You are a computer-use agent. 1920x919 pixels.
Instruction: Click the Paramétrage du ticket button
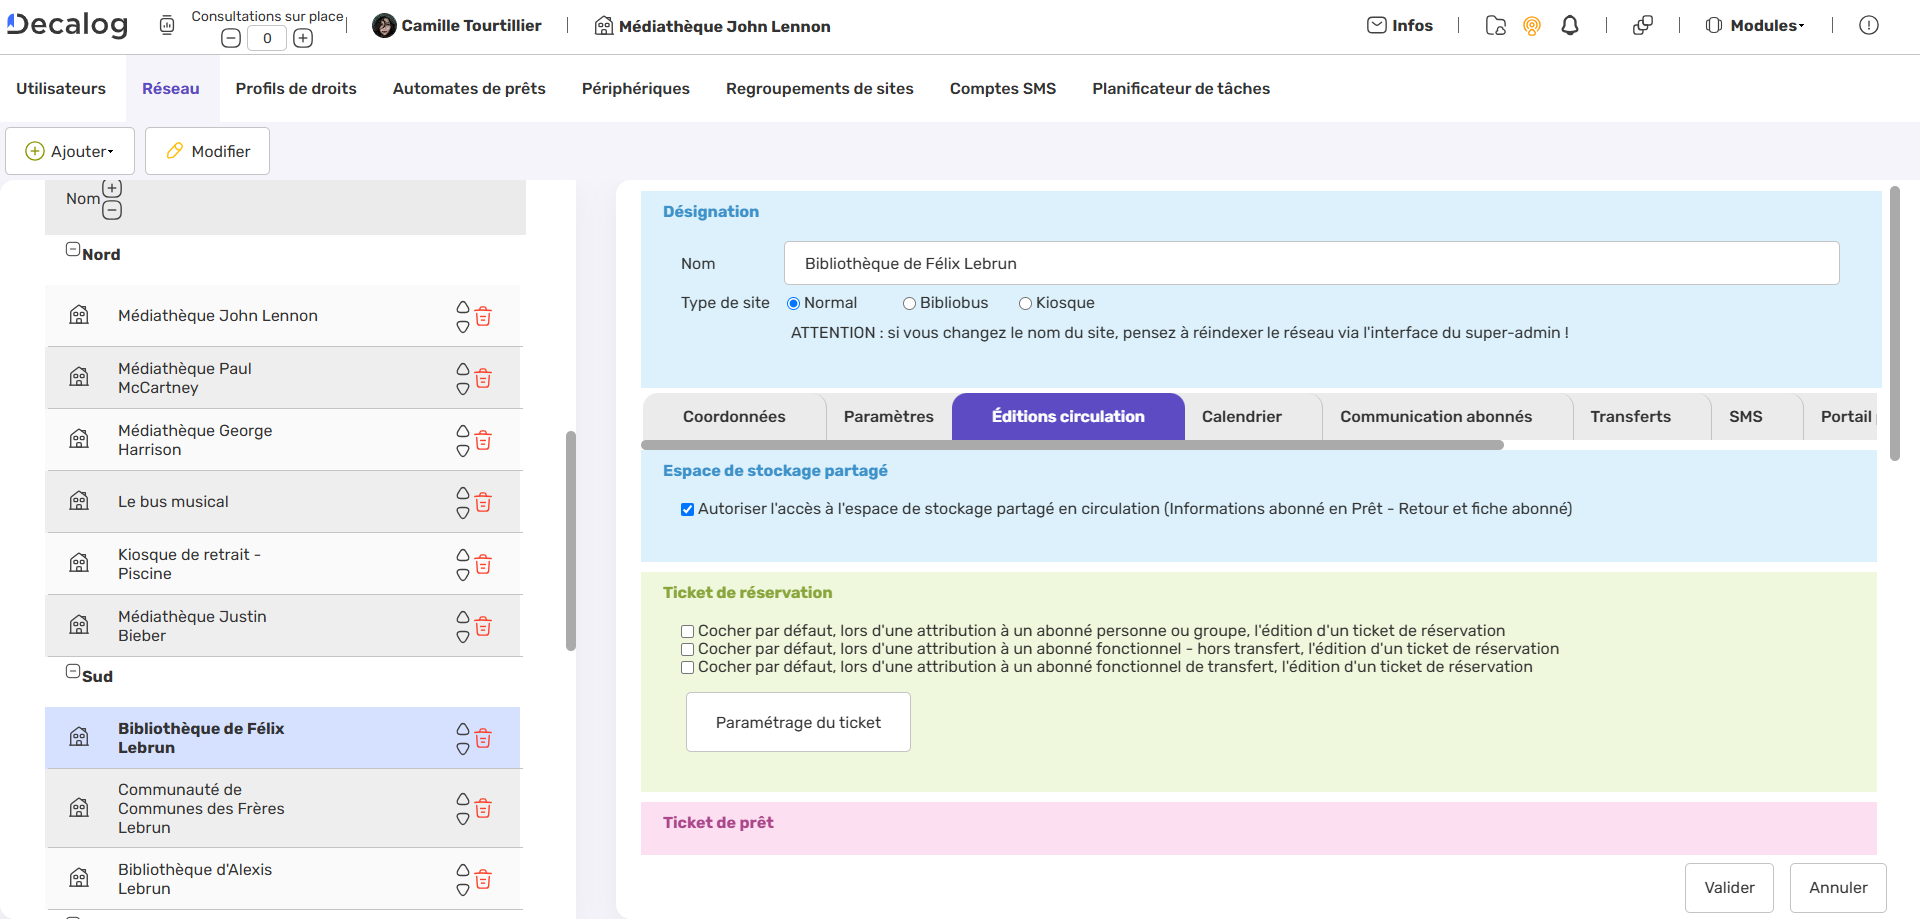tap(798, 722)
